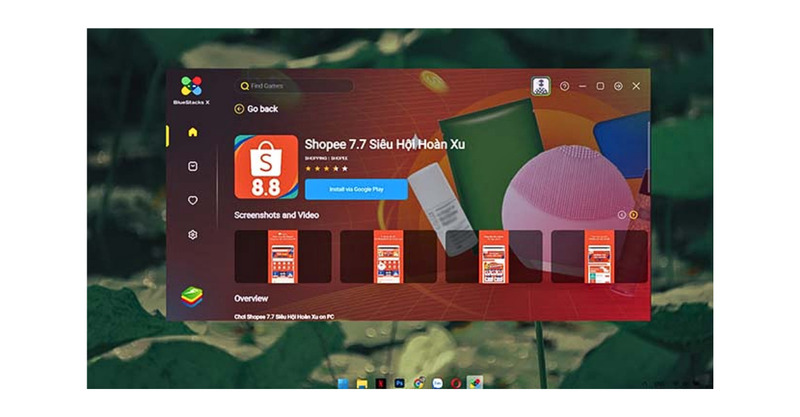The width and height of the screenshot is (800, 417).
Task: Open Zalo from taskbar
Action: 438,383
